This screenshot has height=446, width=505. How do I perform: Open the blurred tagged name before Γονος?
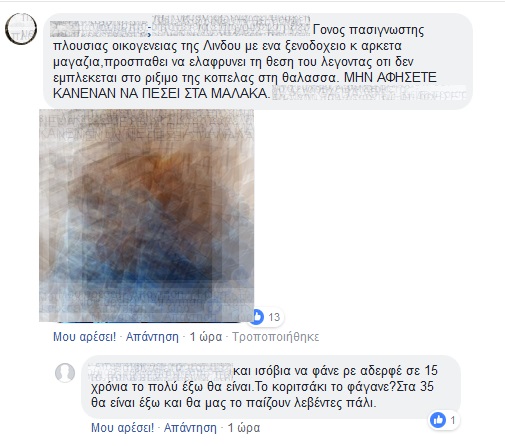click(231, 25)
